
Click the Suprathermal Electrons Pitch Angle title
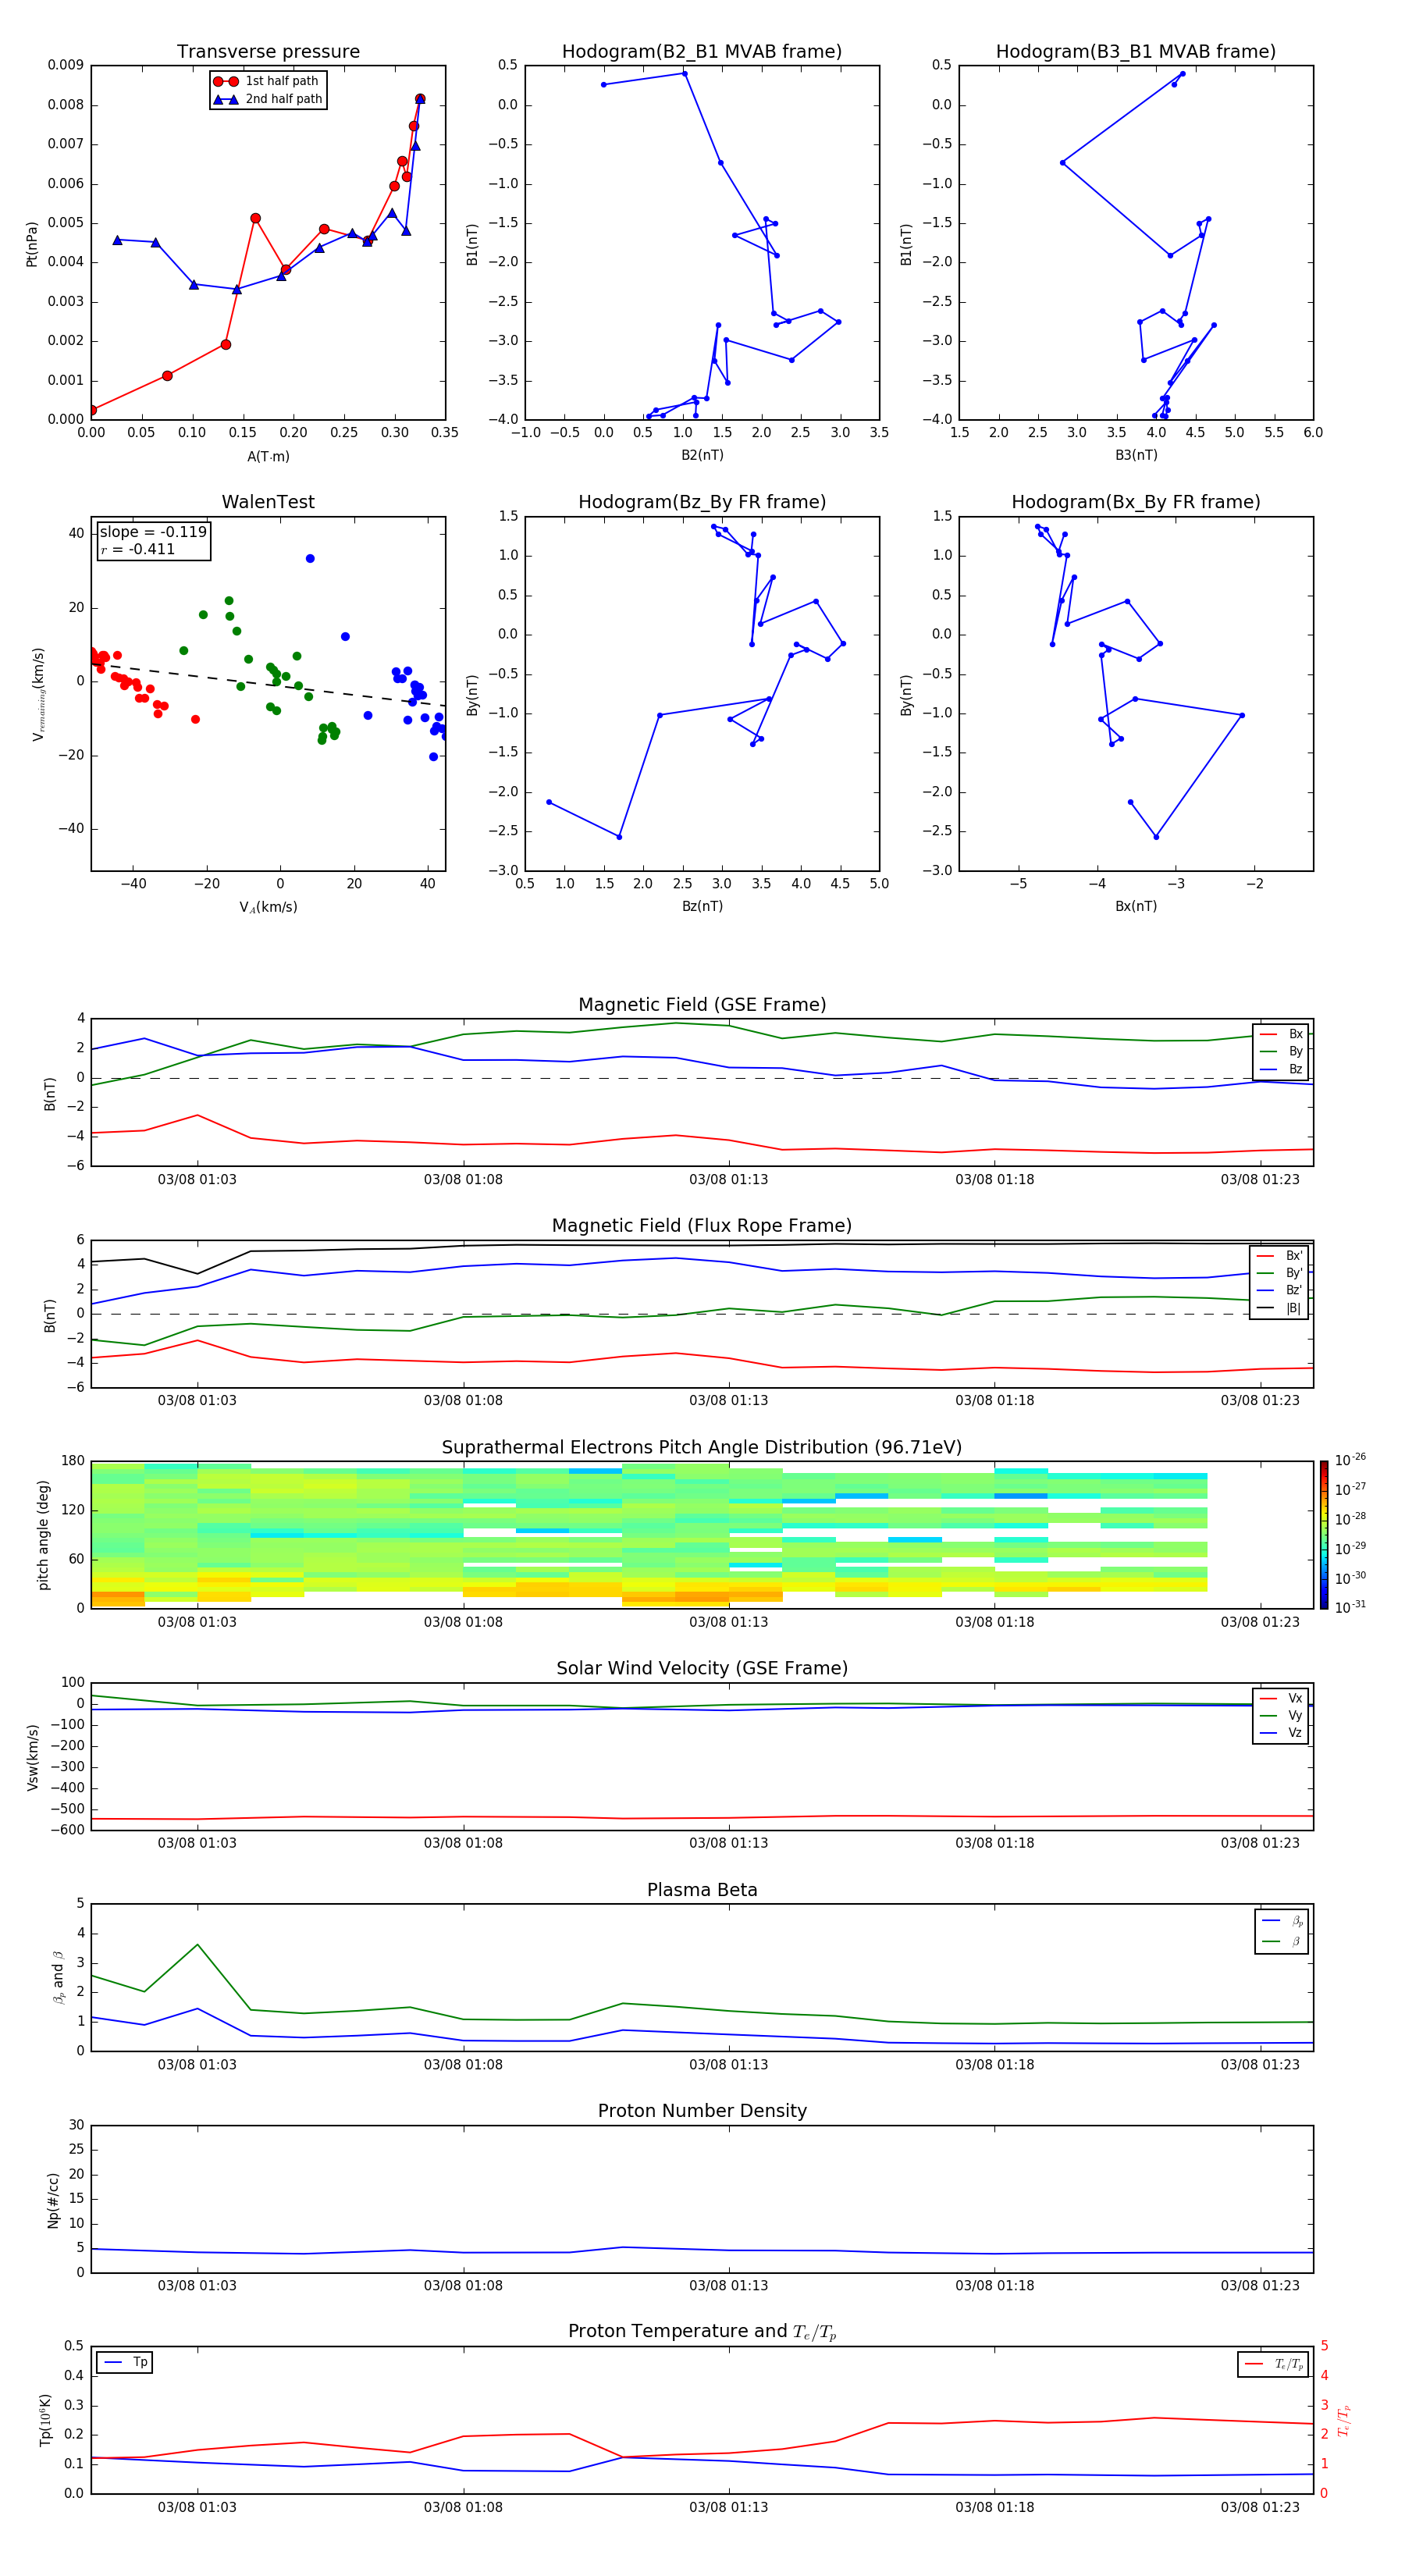click(702, 1448)
